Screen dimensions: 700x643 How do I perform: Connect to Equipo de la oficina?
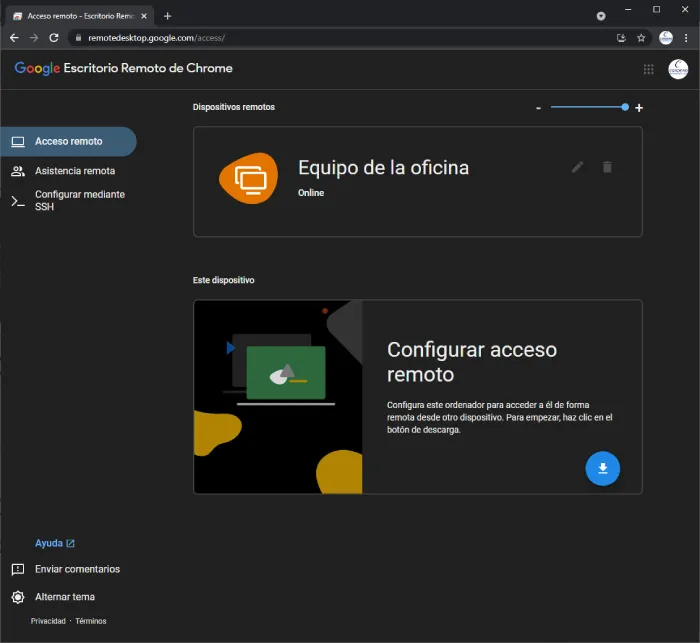pyautogui.click(x=417, y=181)
